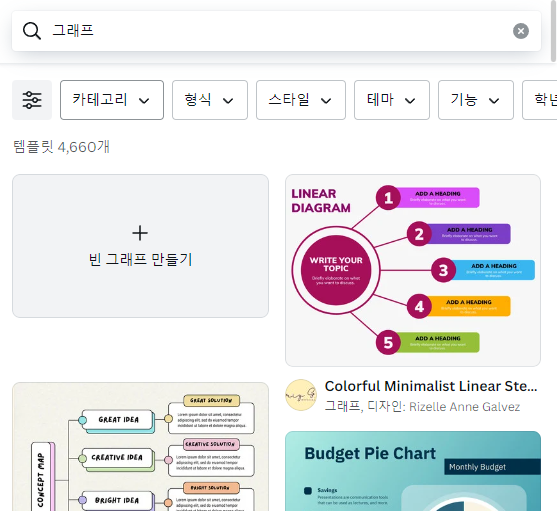Expand the 기능 dropdown
The width and height of the screenshot is (557, 511).
[476, 100]
